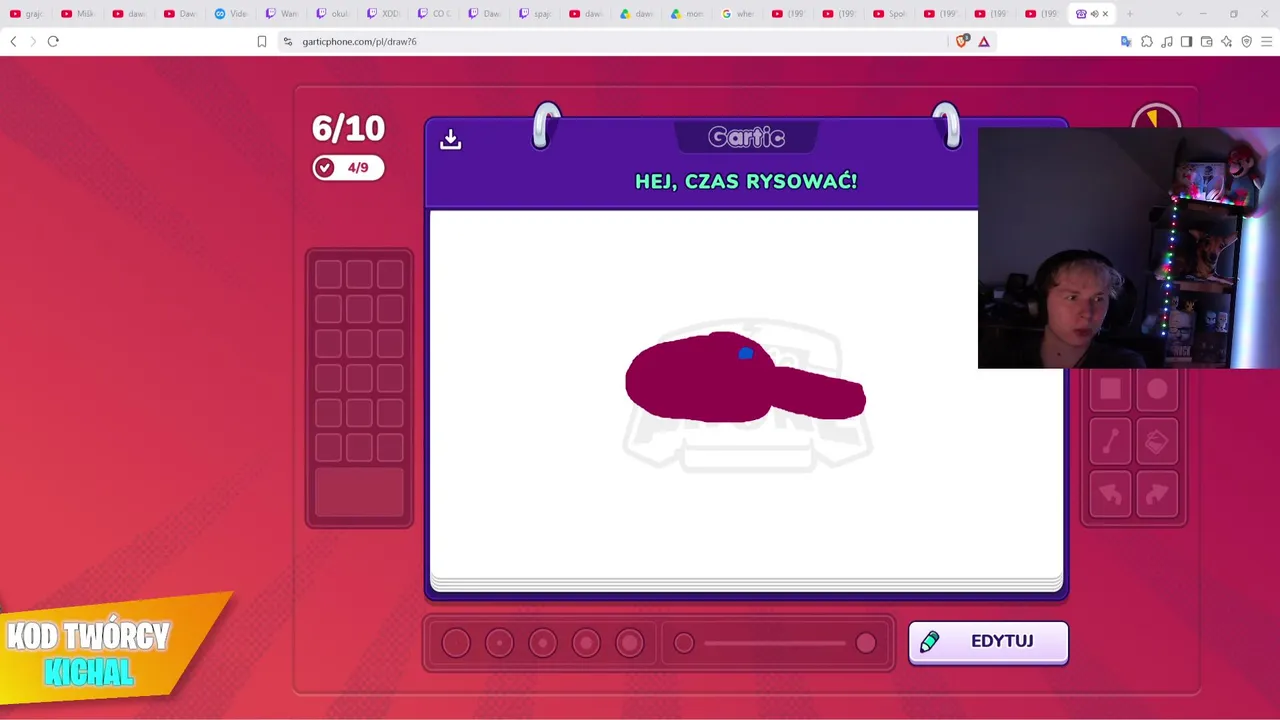Viewport: 1280px width, 720px height.
Task: Click the opacity slider track
Action: pyautogui.click(x=775, y=643)
